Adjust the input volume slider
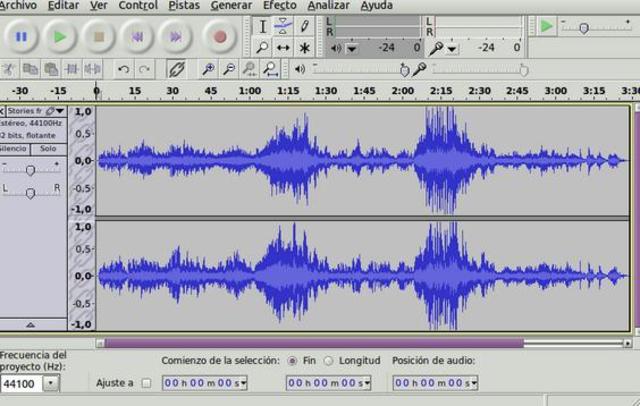The width and height of the screenshot is (640, 406). point(524,71)
